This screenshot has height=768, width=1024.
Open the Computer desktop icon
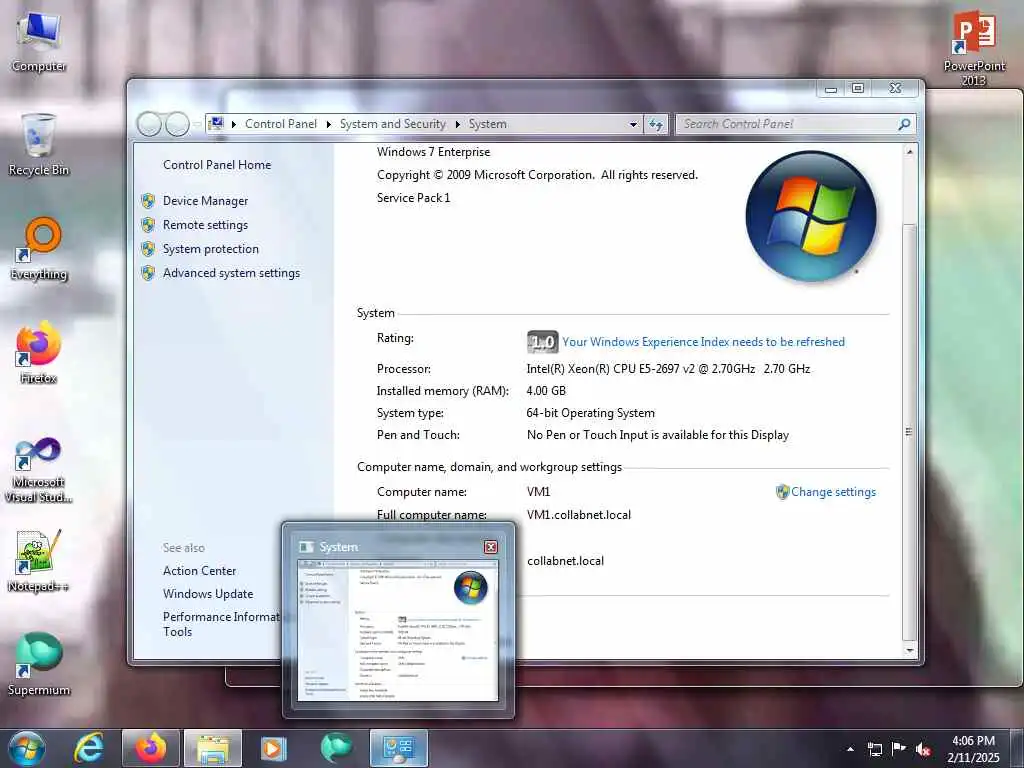click(x=39, y=41)
